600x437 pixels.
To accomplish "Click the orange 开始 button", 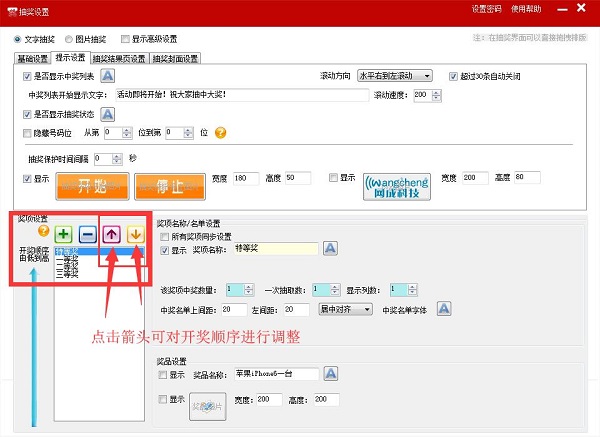I will point(92,185).
